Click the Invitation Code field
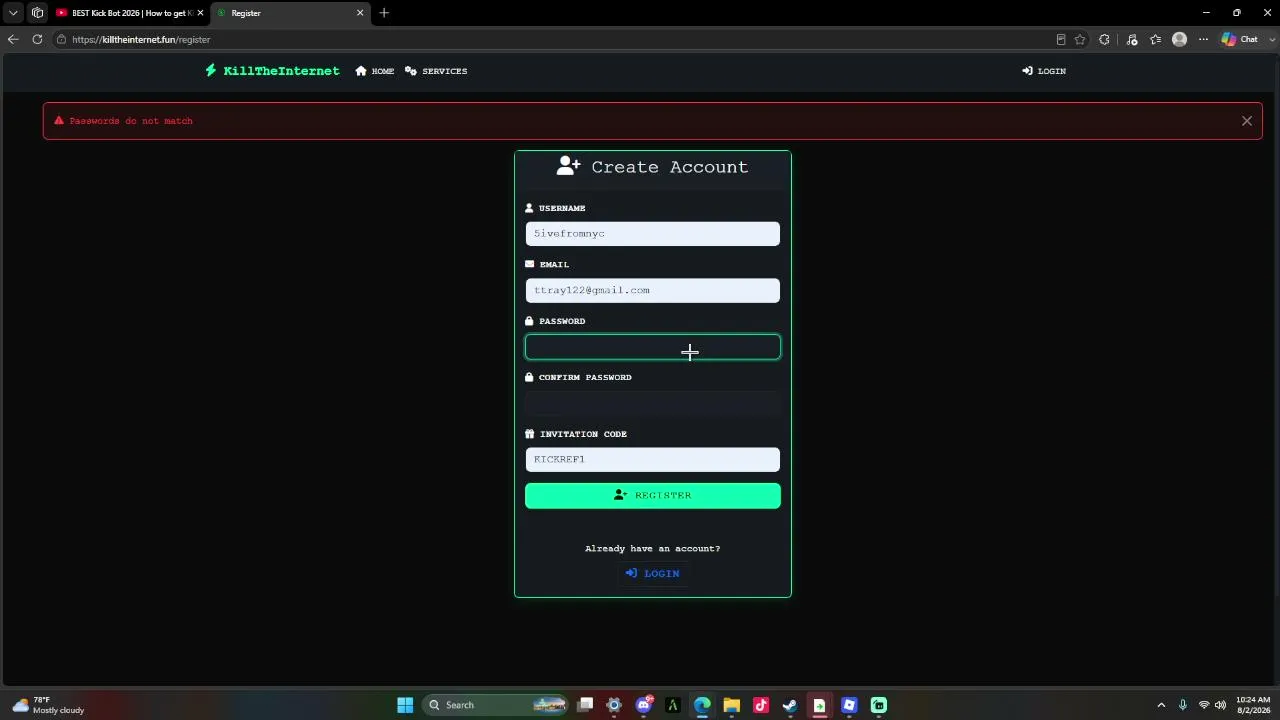 (x=653, y=459)
